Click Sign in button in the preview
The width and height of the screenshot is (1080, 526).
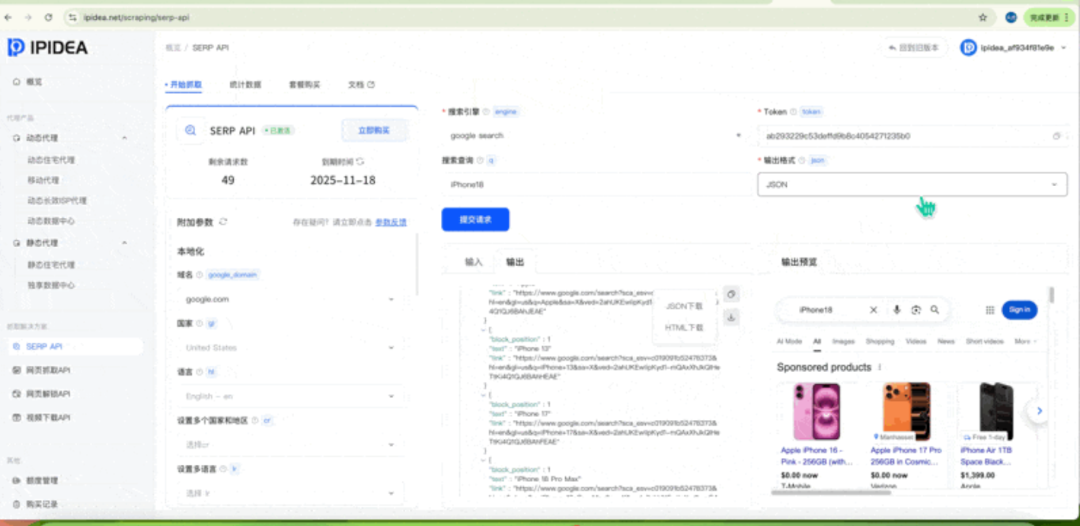(x=1019, y=310)
